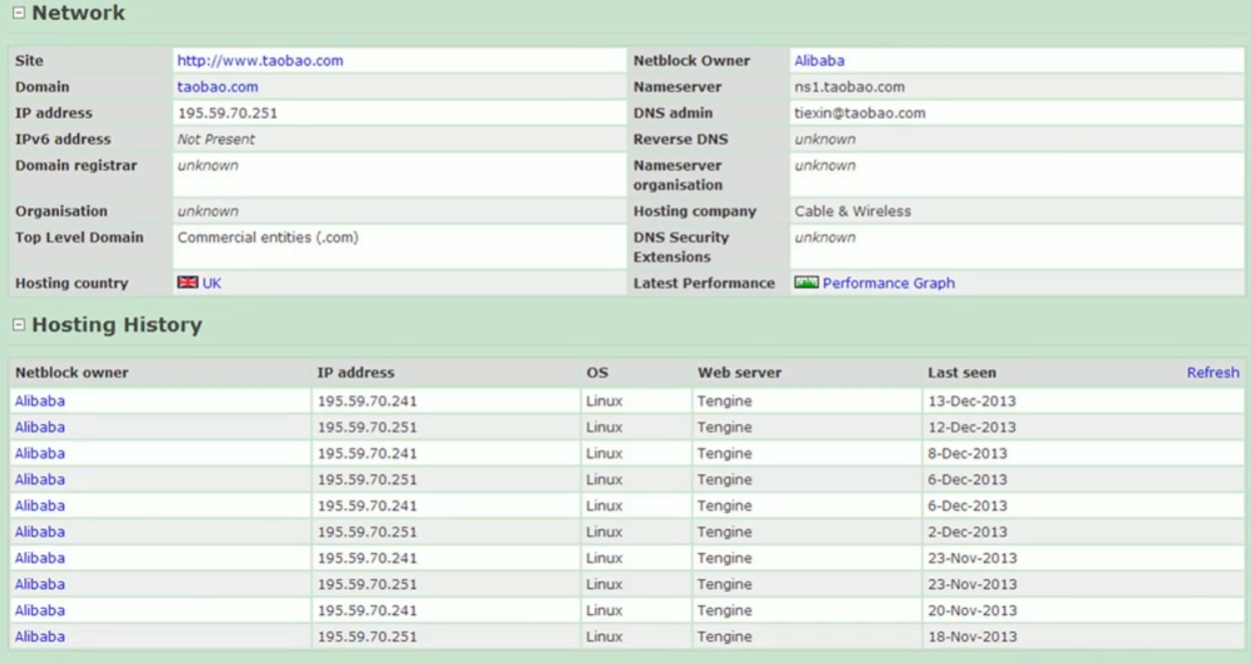Select the ns1.taobao.com nameserver value
This screenshot has width=1251, height=664.
pyautogui.click(x=850, y=87)
